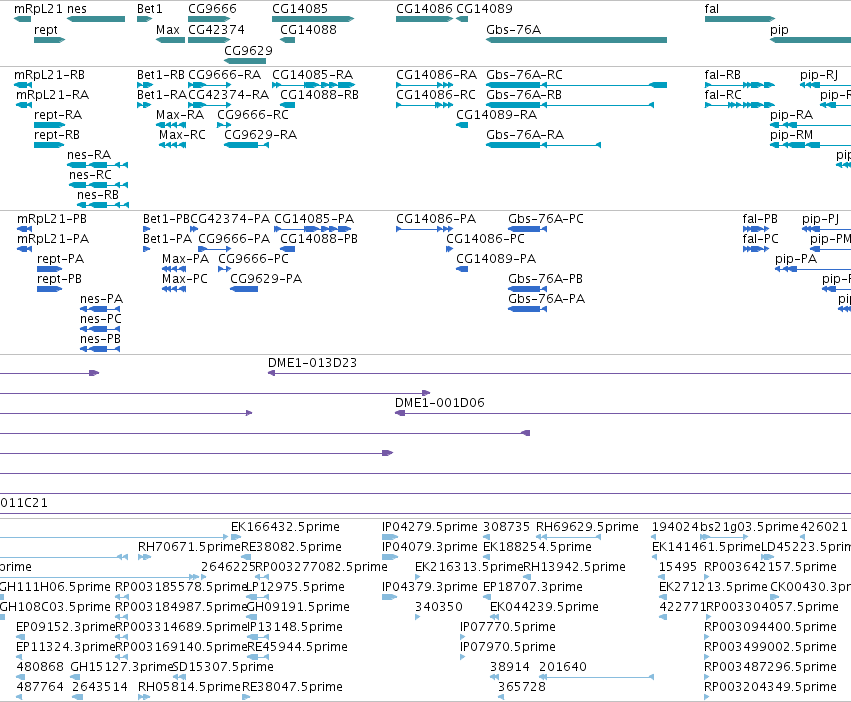Open protein label CG14089-PA
851x702 pixels.
[x=496, y=259]
